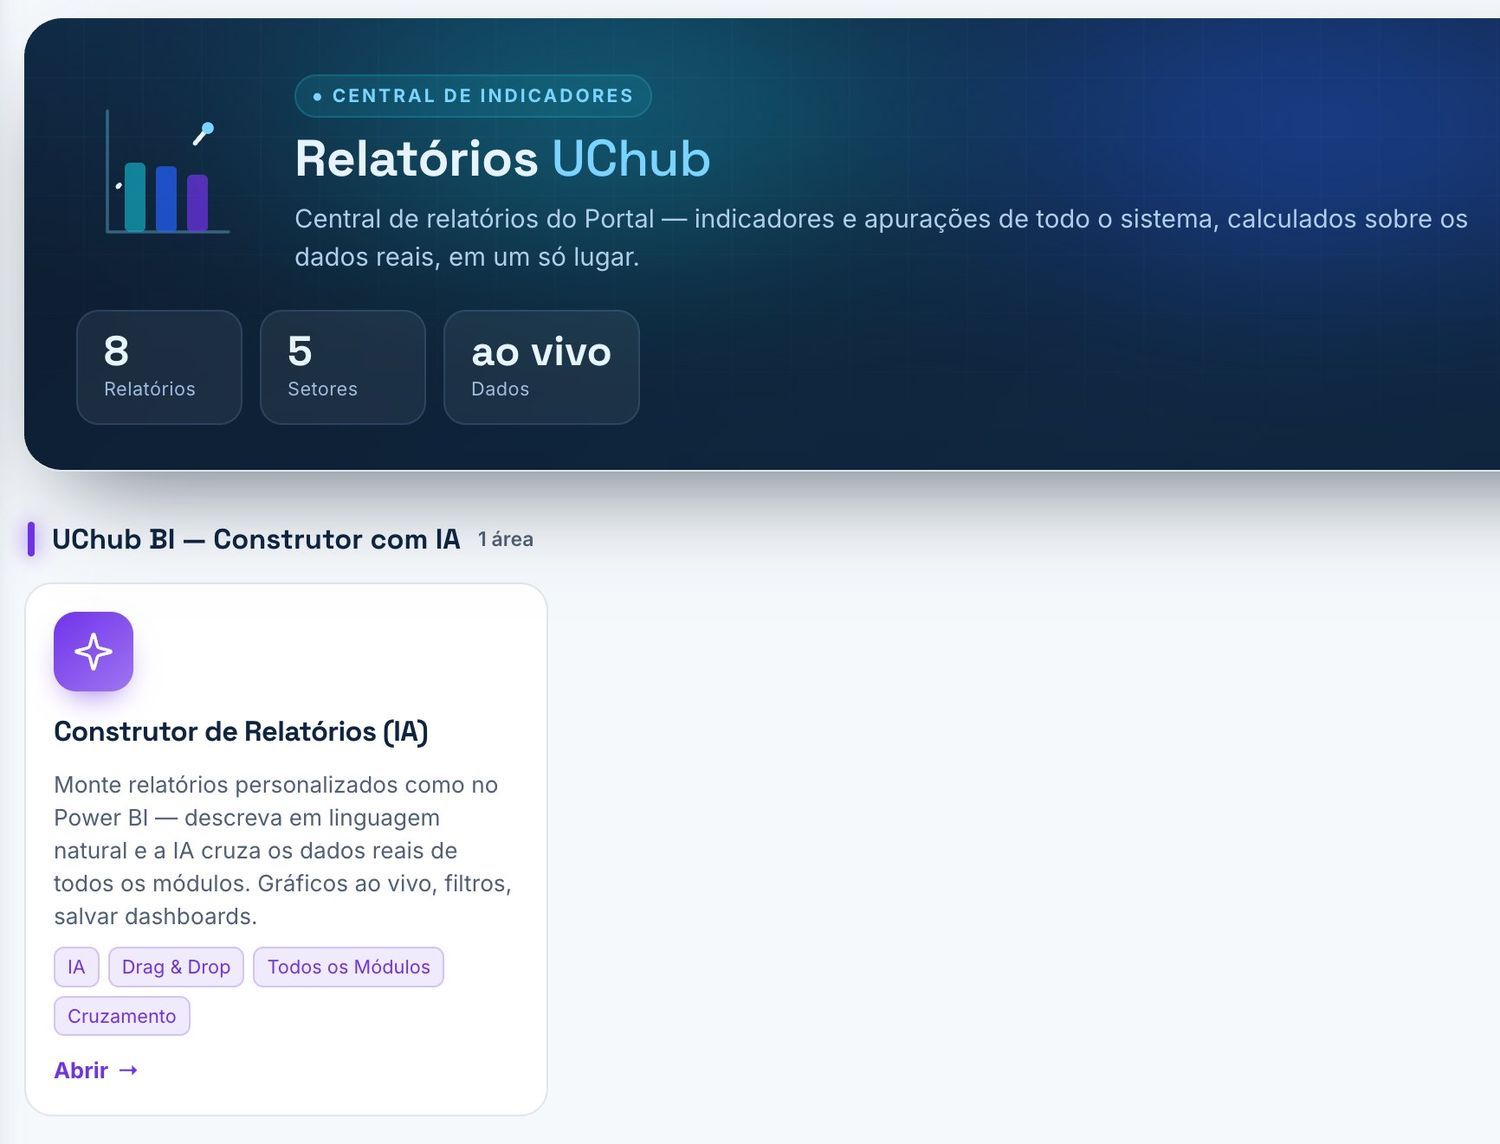Select the IA tag
The width and height of the screenshot is (1500, 1144).
click(76, 967)
